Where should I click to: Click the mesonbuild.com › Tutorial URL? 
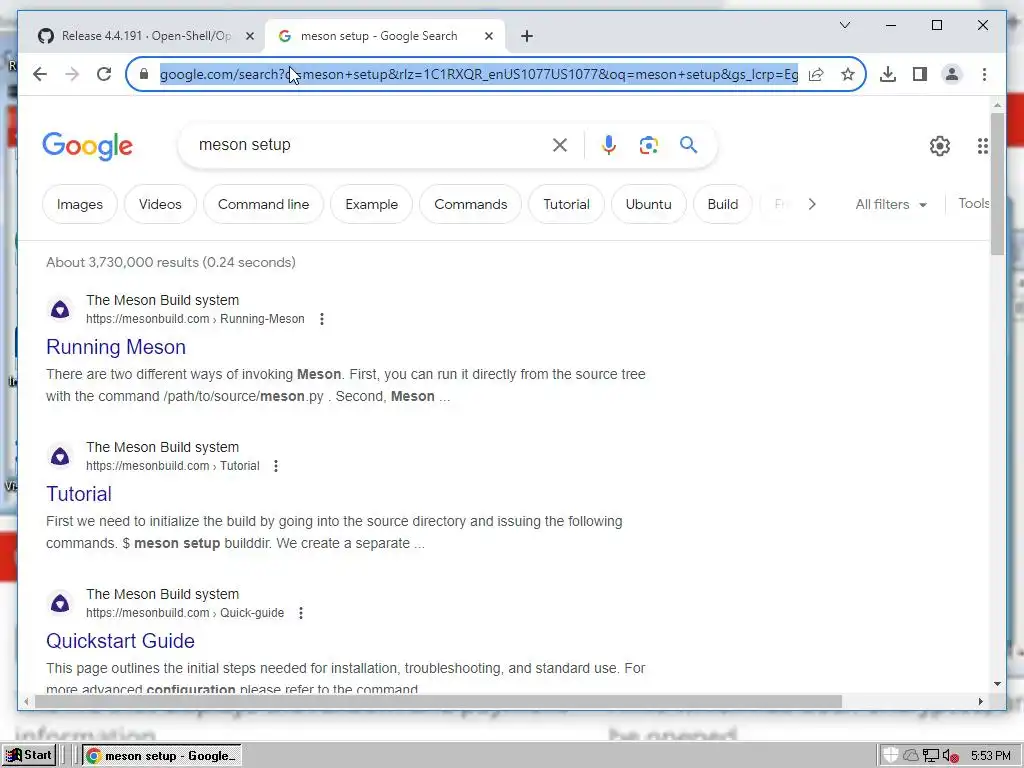tap(172, 466)
